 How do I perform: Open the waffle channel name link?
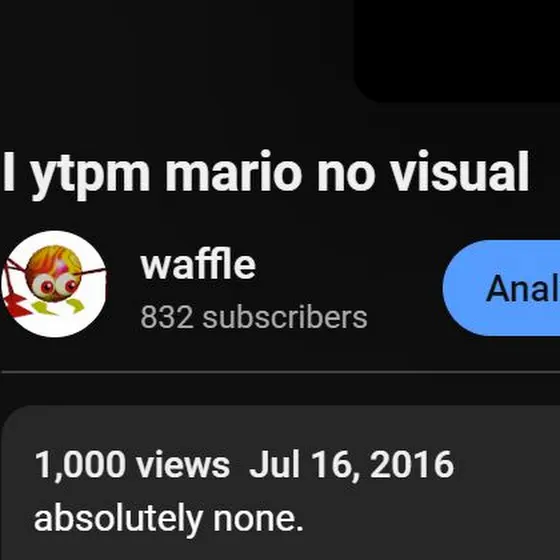click(198, 265)
